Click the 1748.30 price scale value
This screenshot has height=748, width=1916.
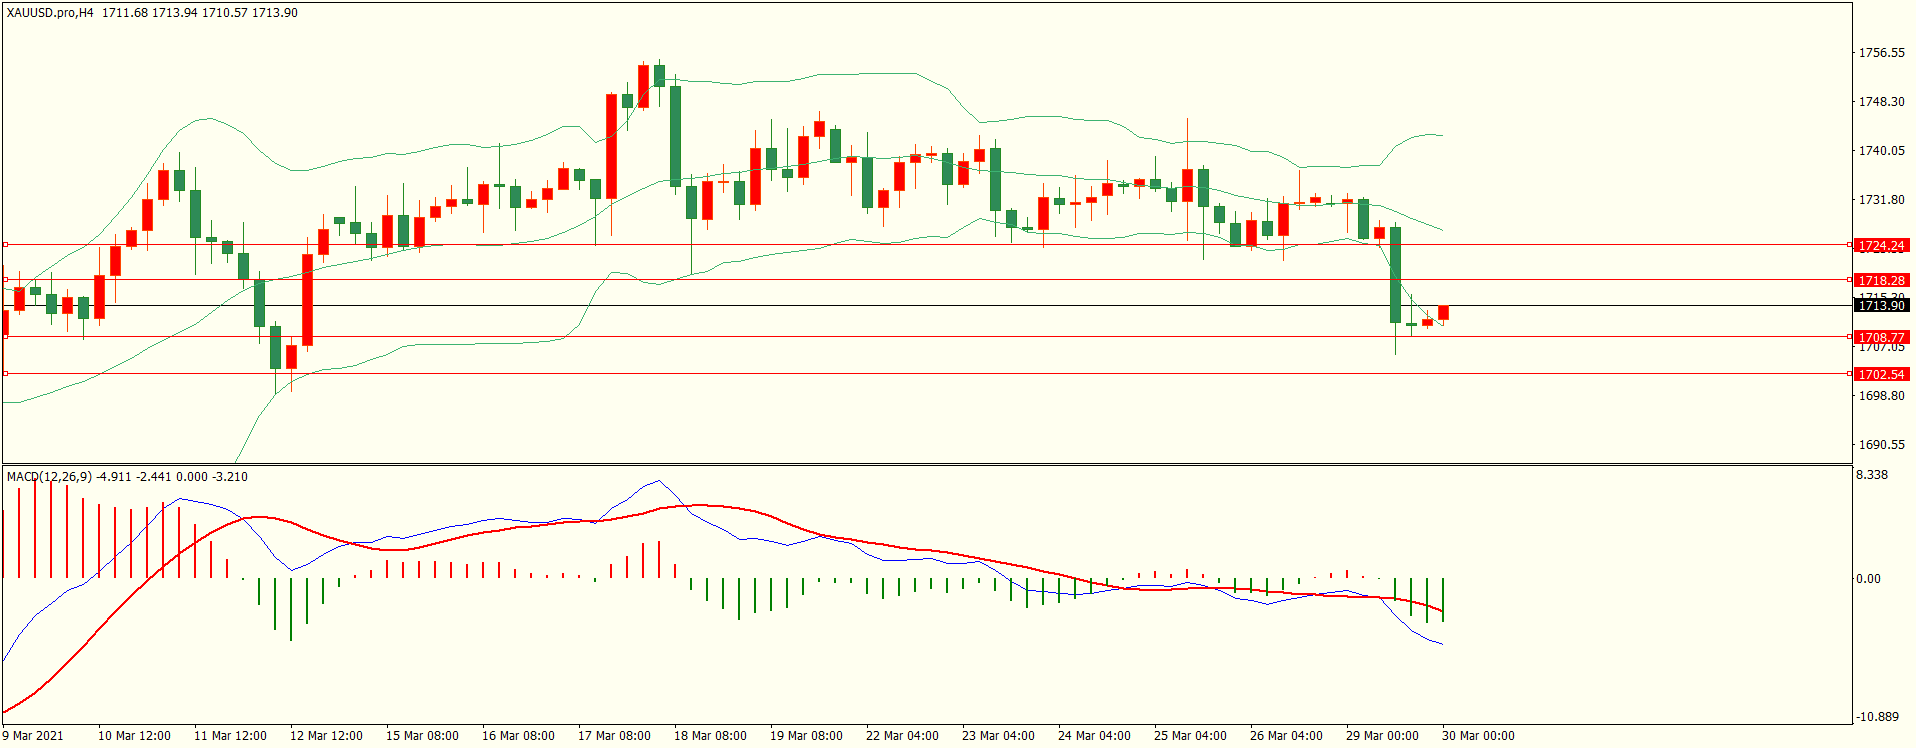point(1881,102)
